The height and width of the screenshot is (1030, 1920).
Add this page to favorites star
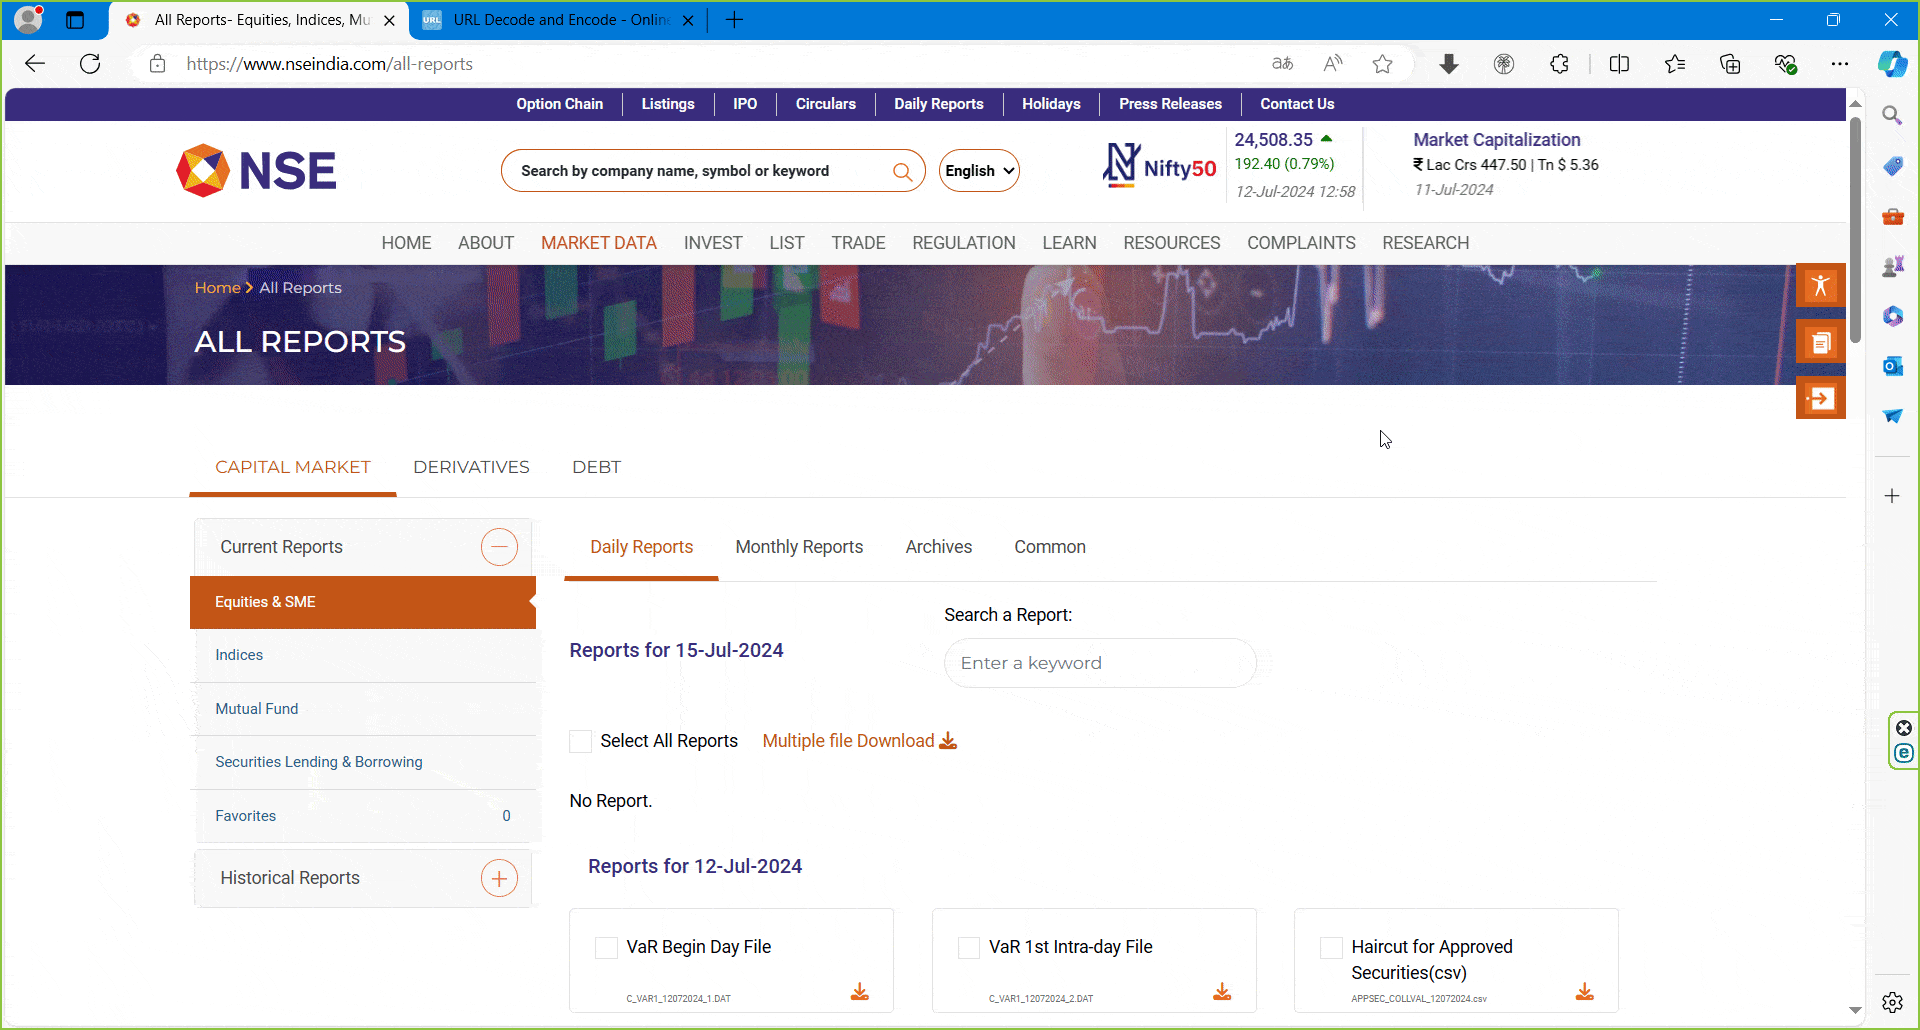click(x=1383, y=64)
